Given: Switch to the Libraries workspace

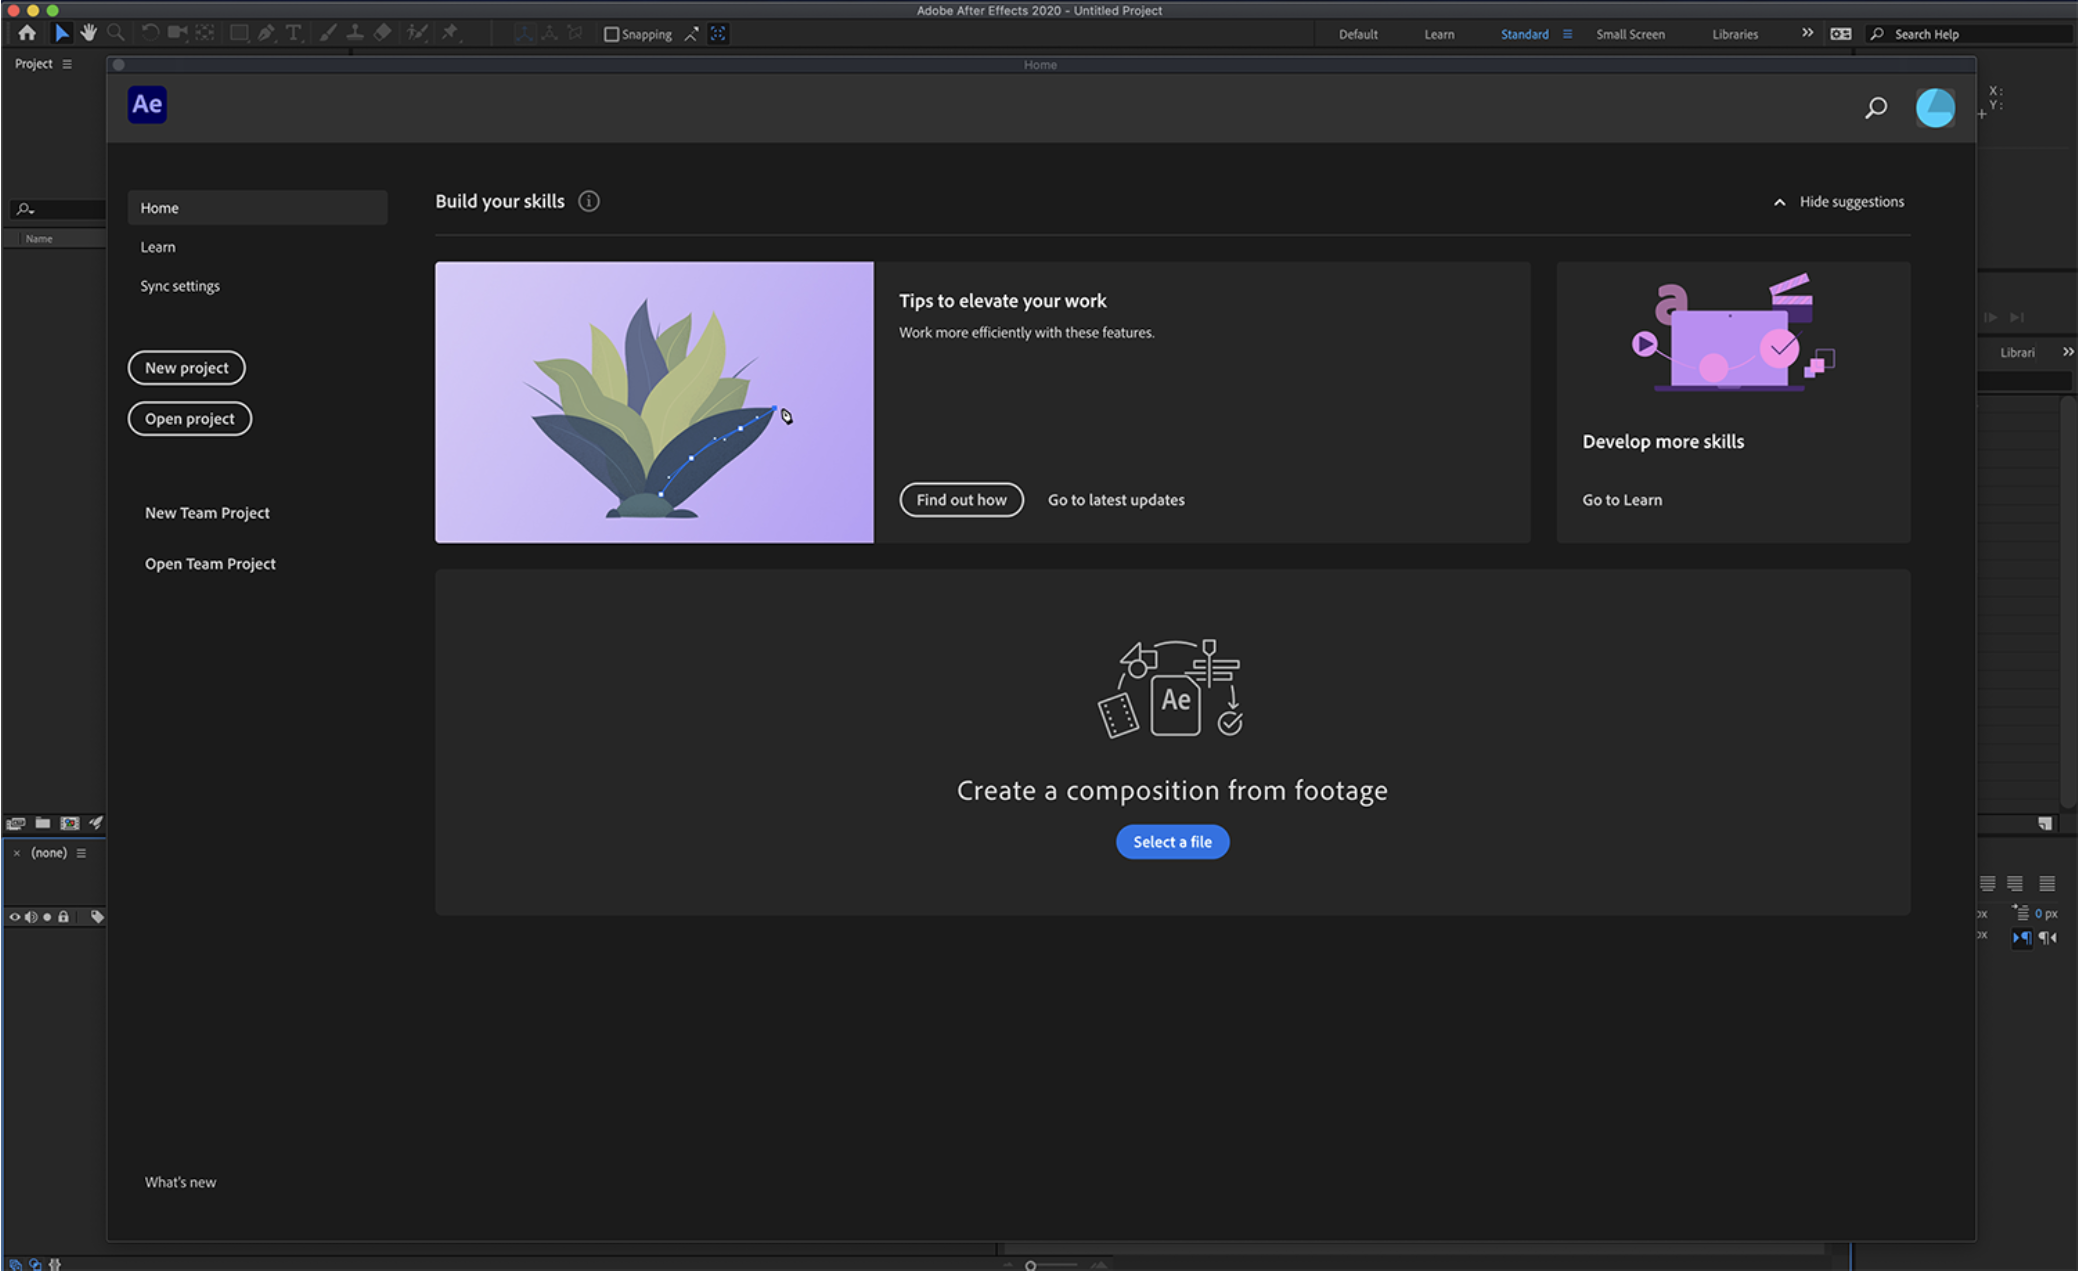Looking at the screenshot, I should tap(1736, 34).
